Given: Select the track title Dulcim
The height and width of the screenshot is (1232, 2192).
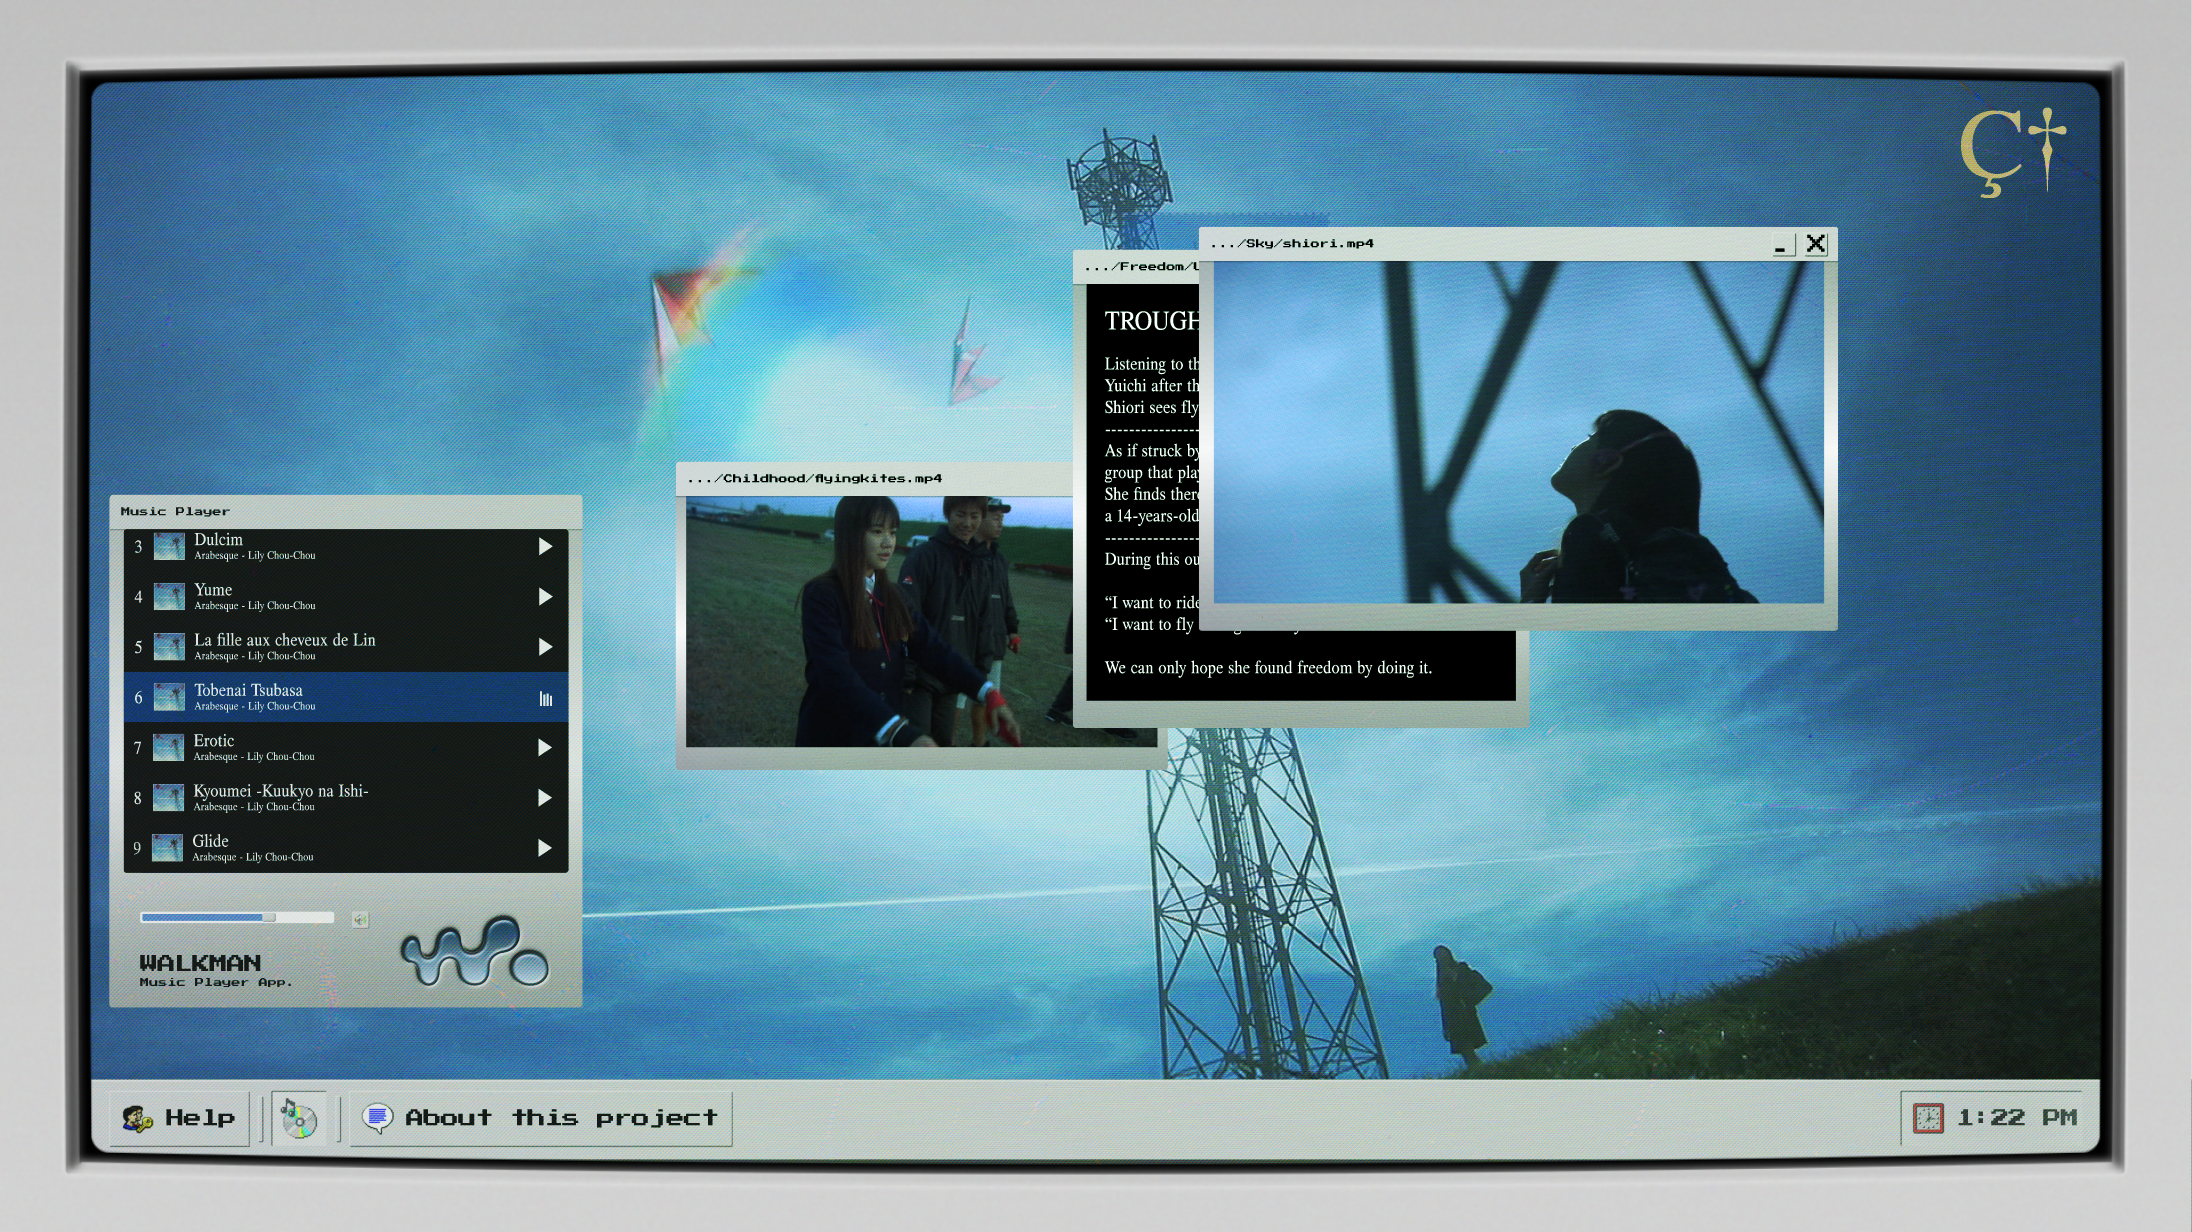Looking at the screenshot, I should point(218,540).
